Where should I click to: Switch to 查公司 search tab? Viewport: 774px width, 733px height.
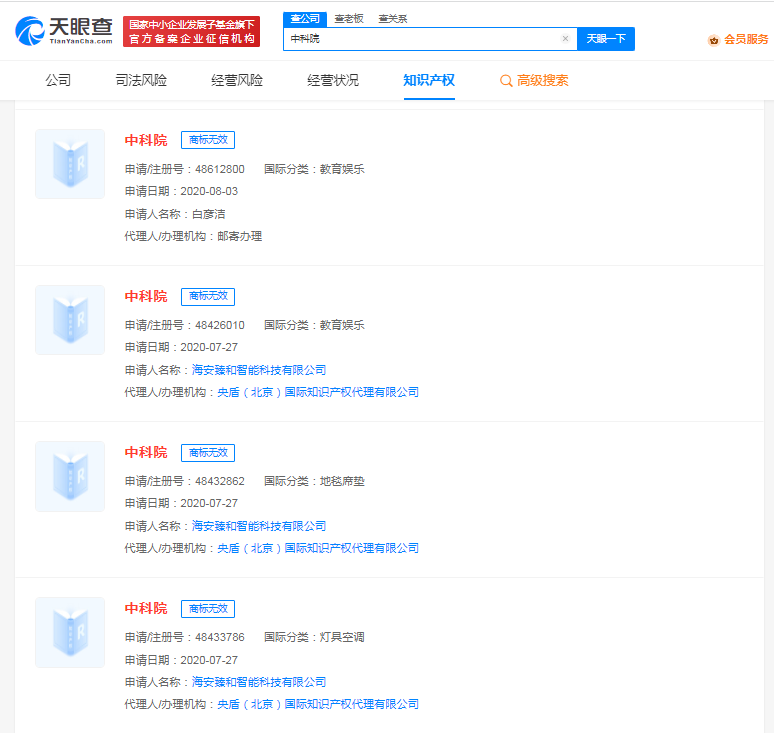[x=305, y=19]
